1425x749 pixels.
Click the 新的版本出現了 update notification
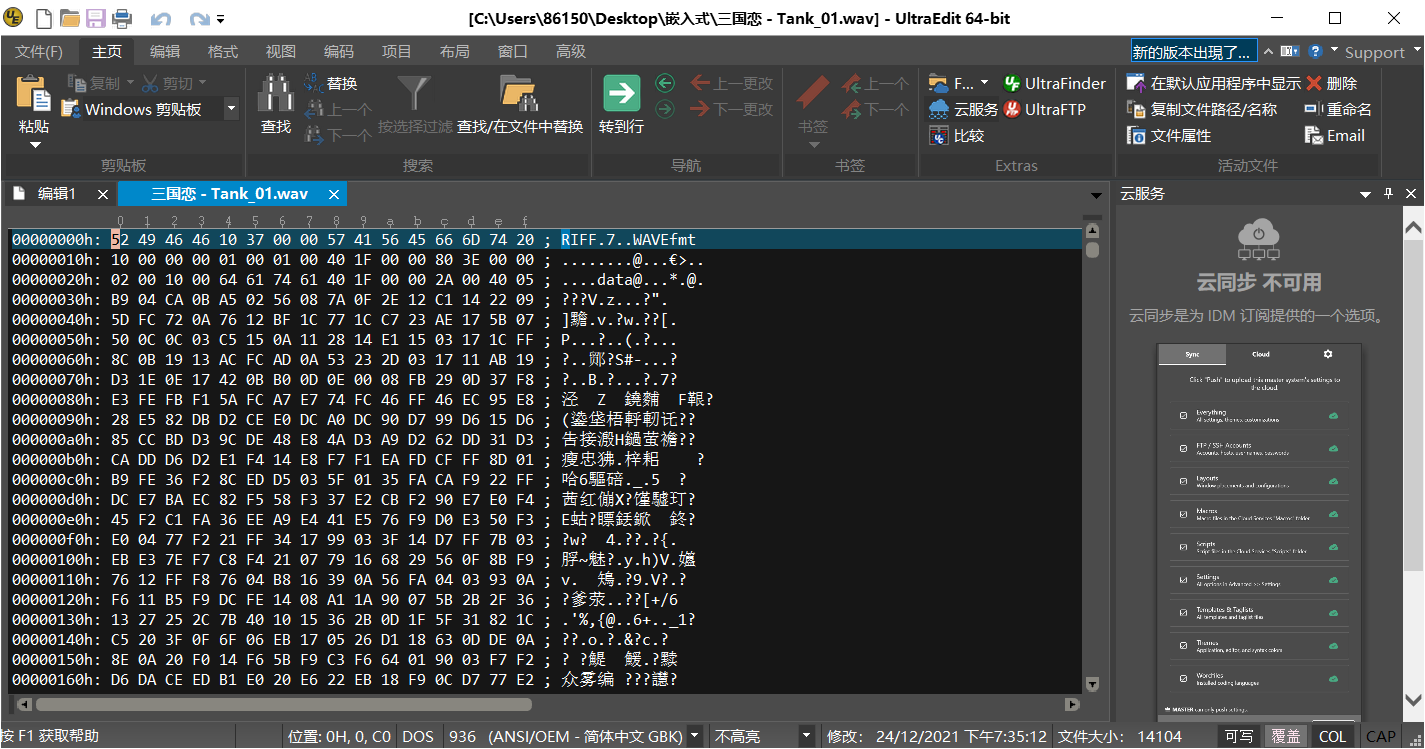pyautogui.click(x=1194, y=52)
